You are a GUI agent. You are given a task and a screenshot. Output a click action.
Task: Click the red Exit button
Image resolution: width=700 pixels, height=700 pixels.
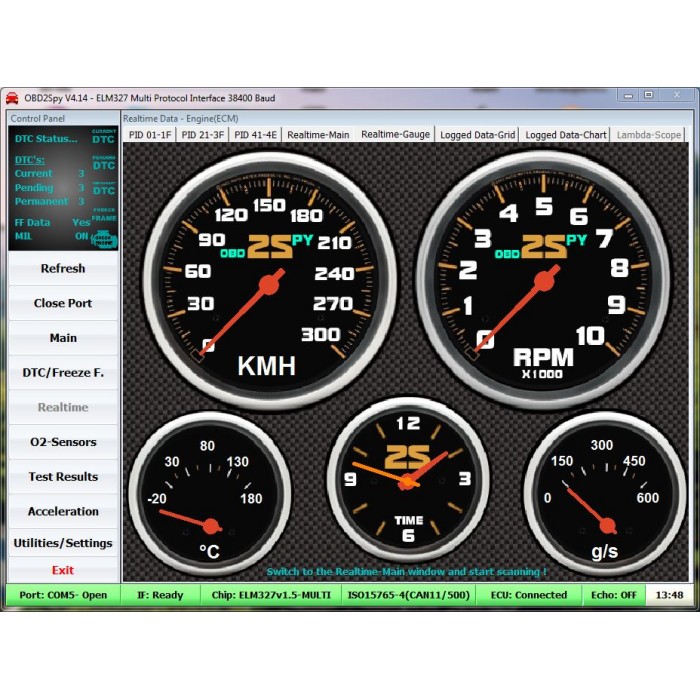63,570
